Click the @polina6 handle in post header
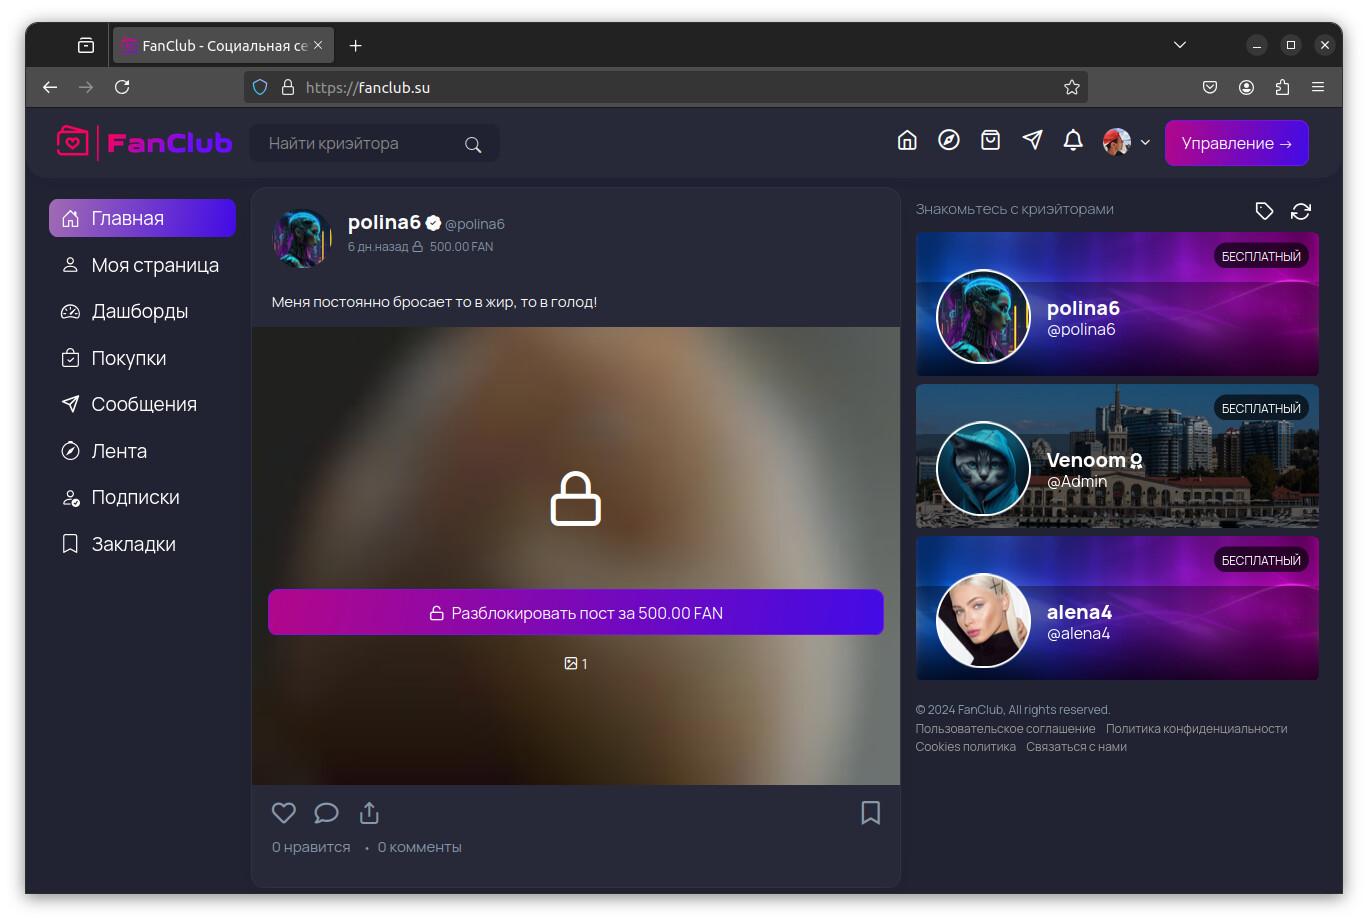Image resolution: width=1368 pixels, height=922 pixels. pos(474,224)
